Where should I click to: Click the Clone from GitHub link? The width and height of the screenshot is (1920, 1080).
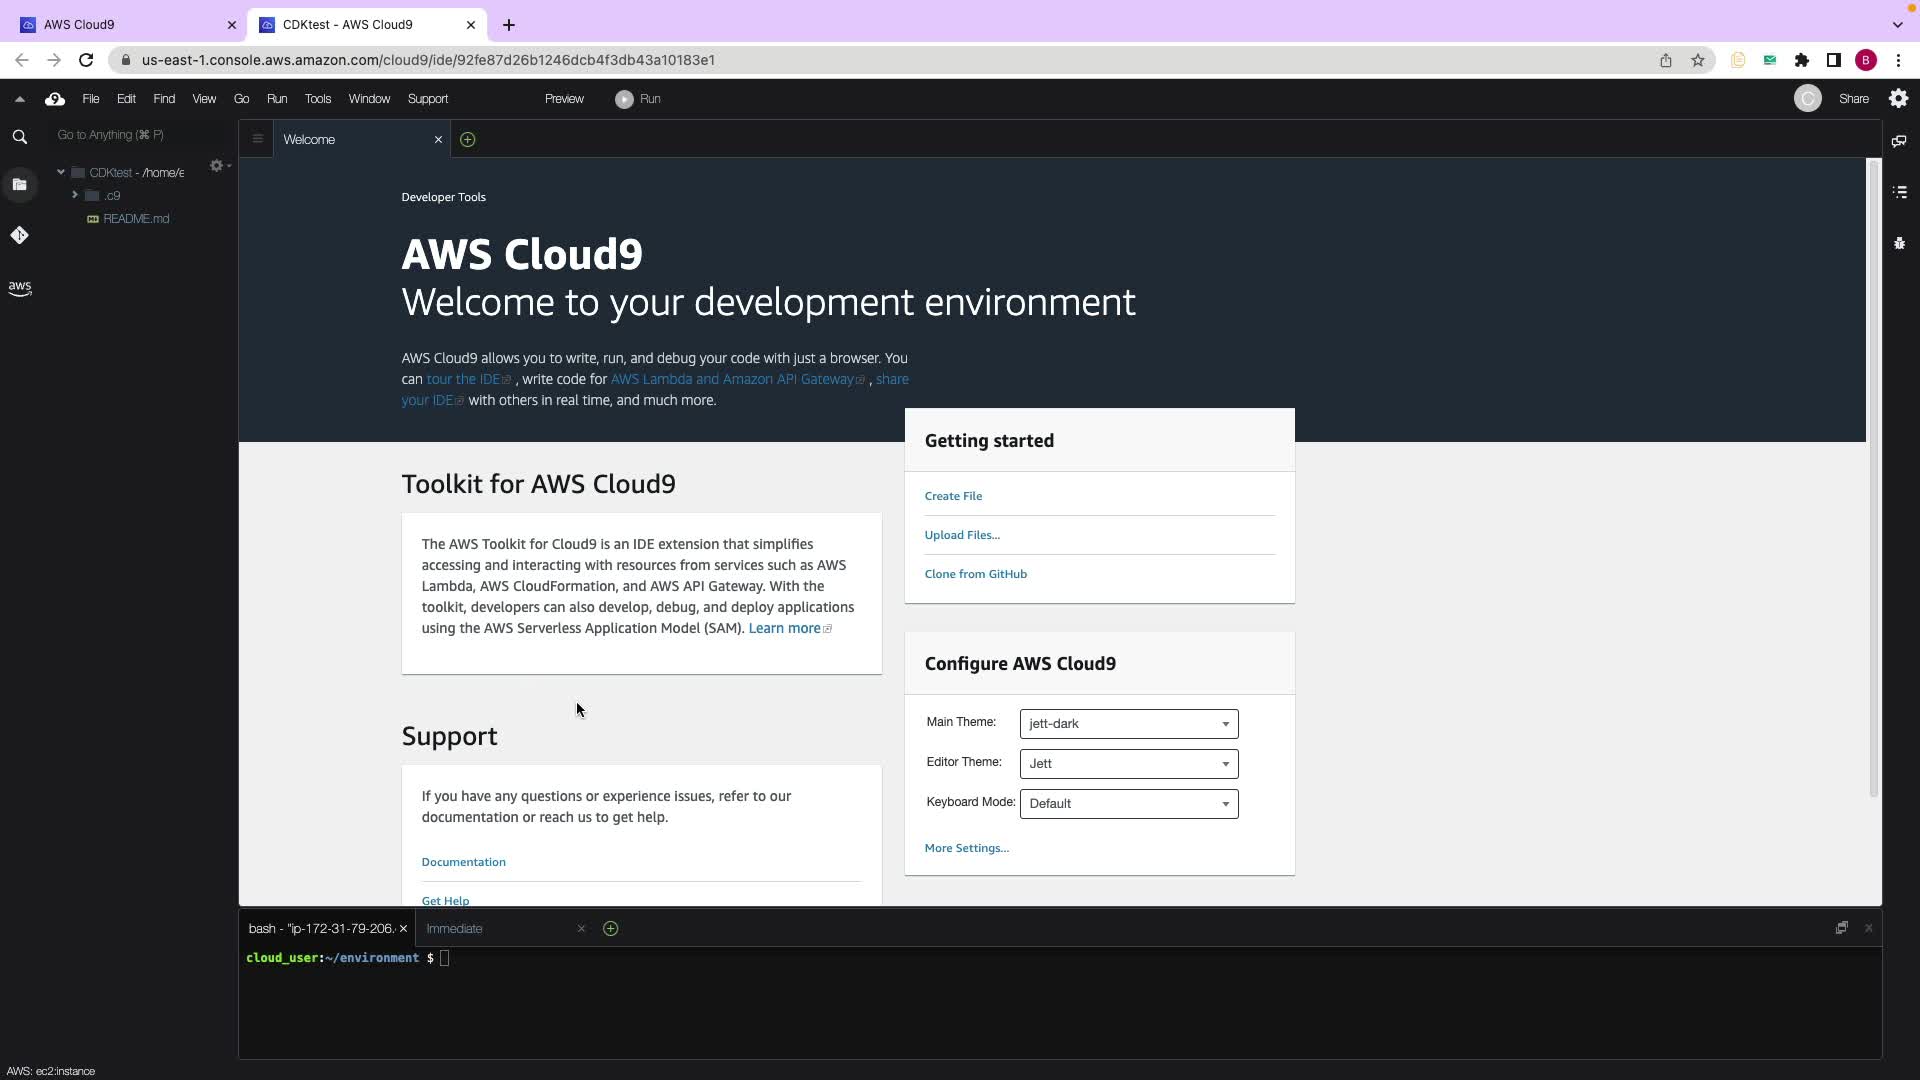tap(975, 574)
